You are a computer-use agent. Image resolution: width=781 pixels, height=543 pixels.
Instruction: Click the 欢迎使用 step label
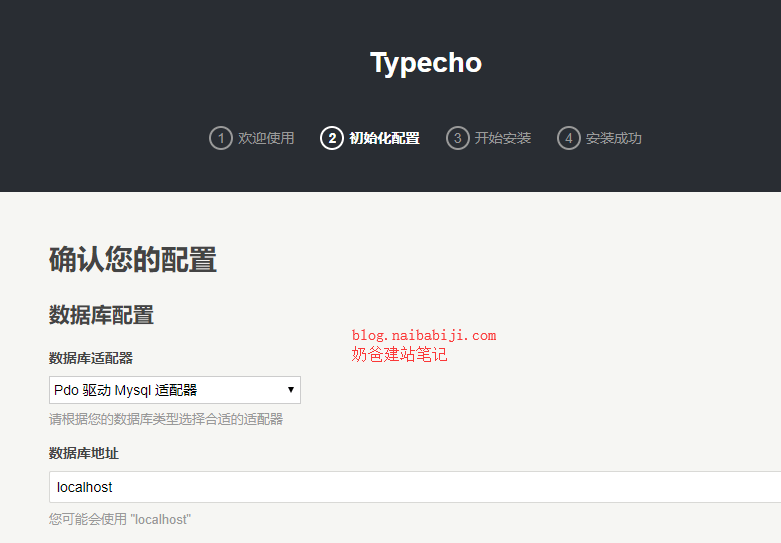266,138
